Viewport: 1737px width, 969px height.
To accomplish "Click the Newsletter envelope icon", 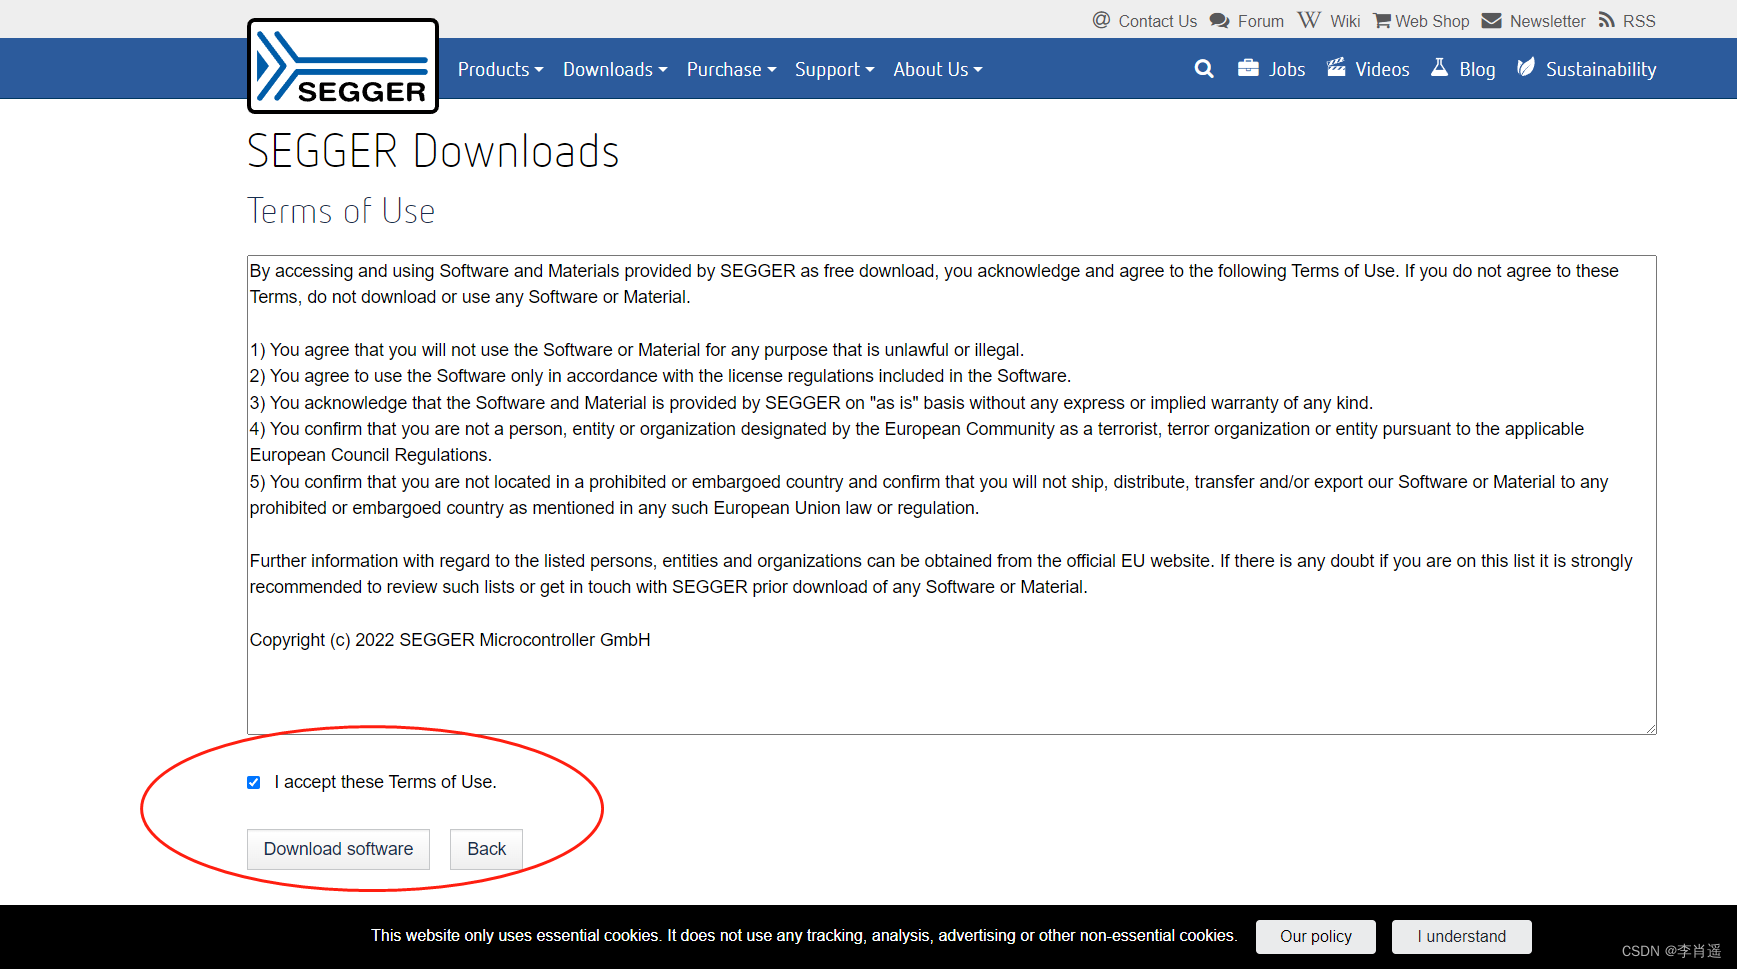I will pyautogui.click(x=1491, y=20).
